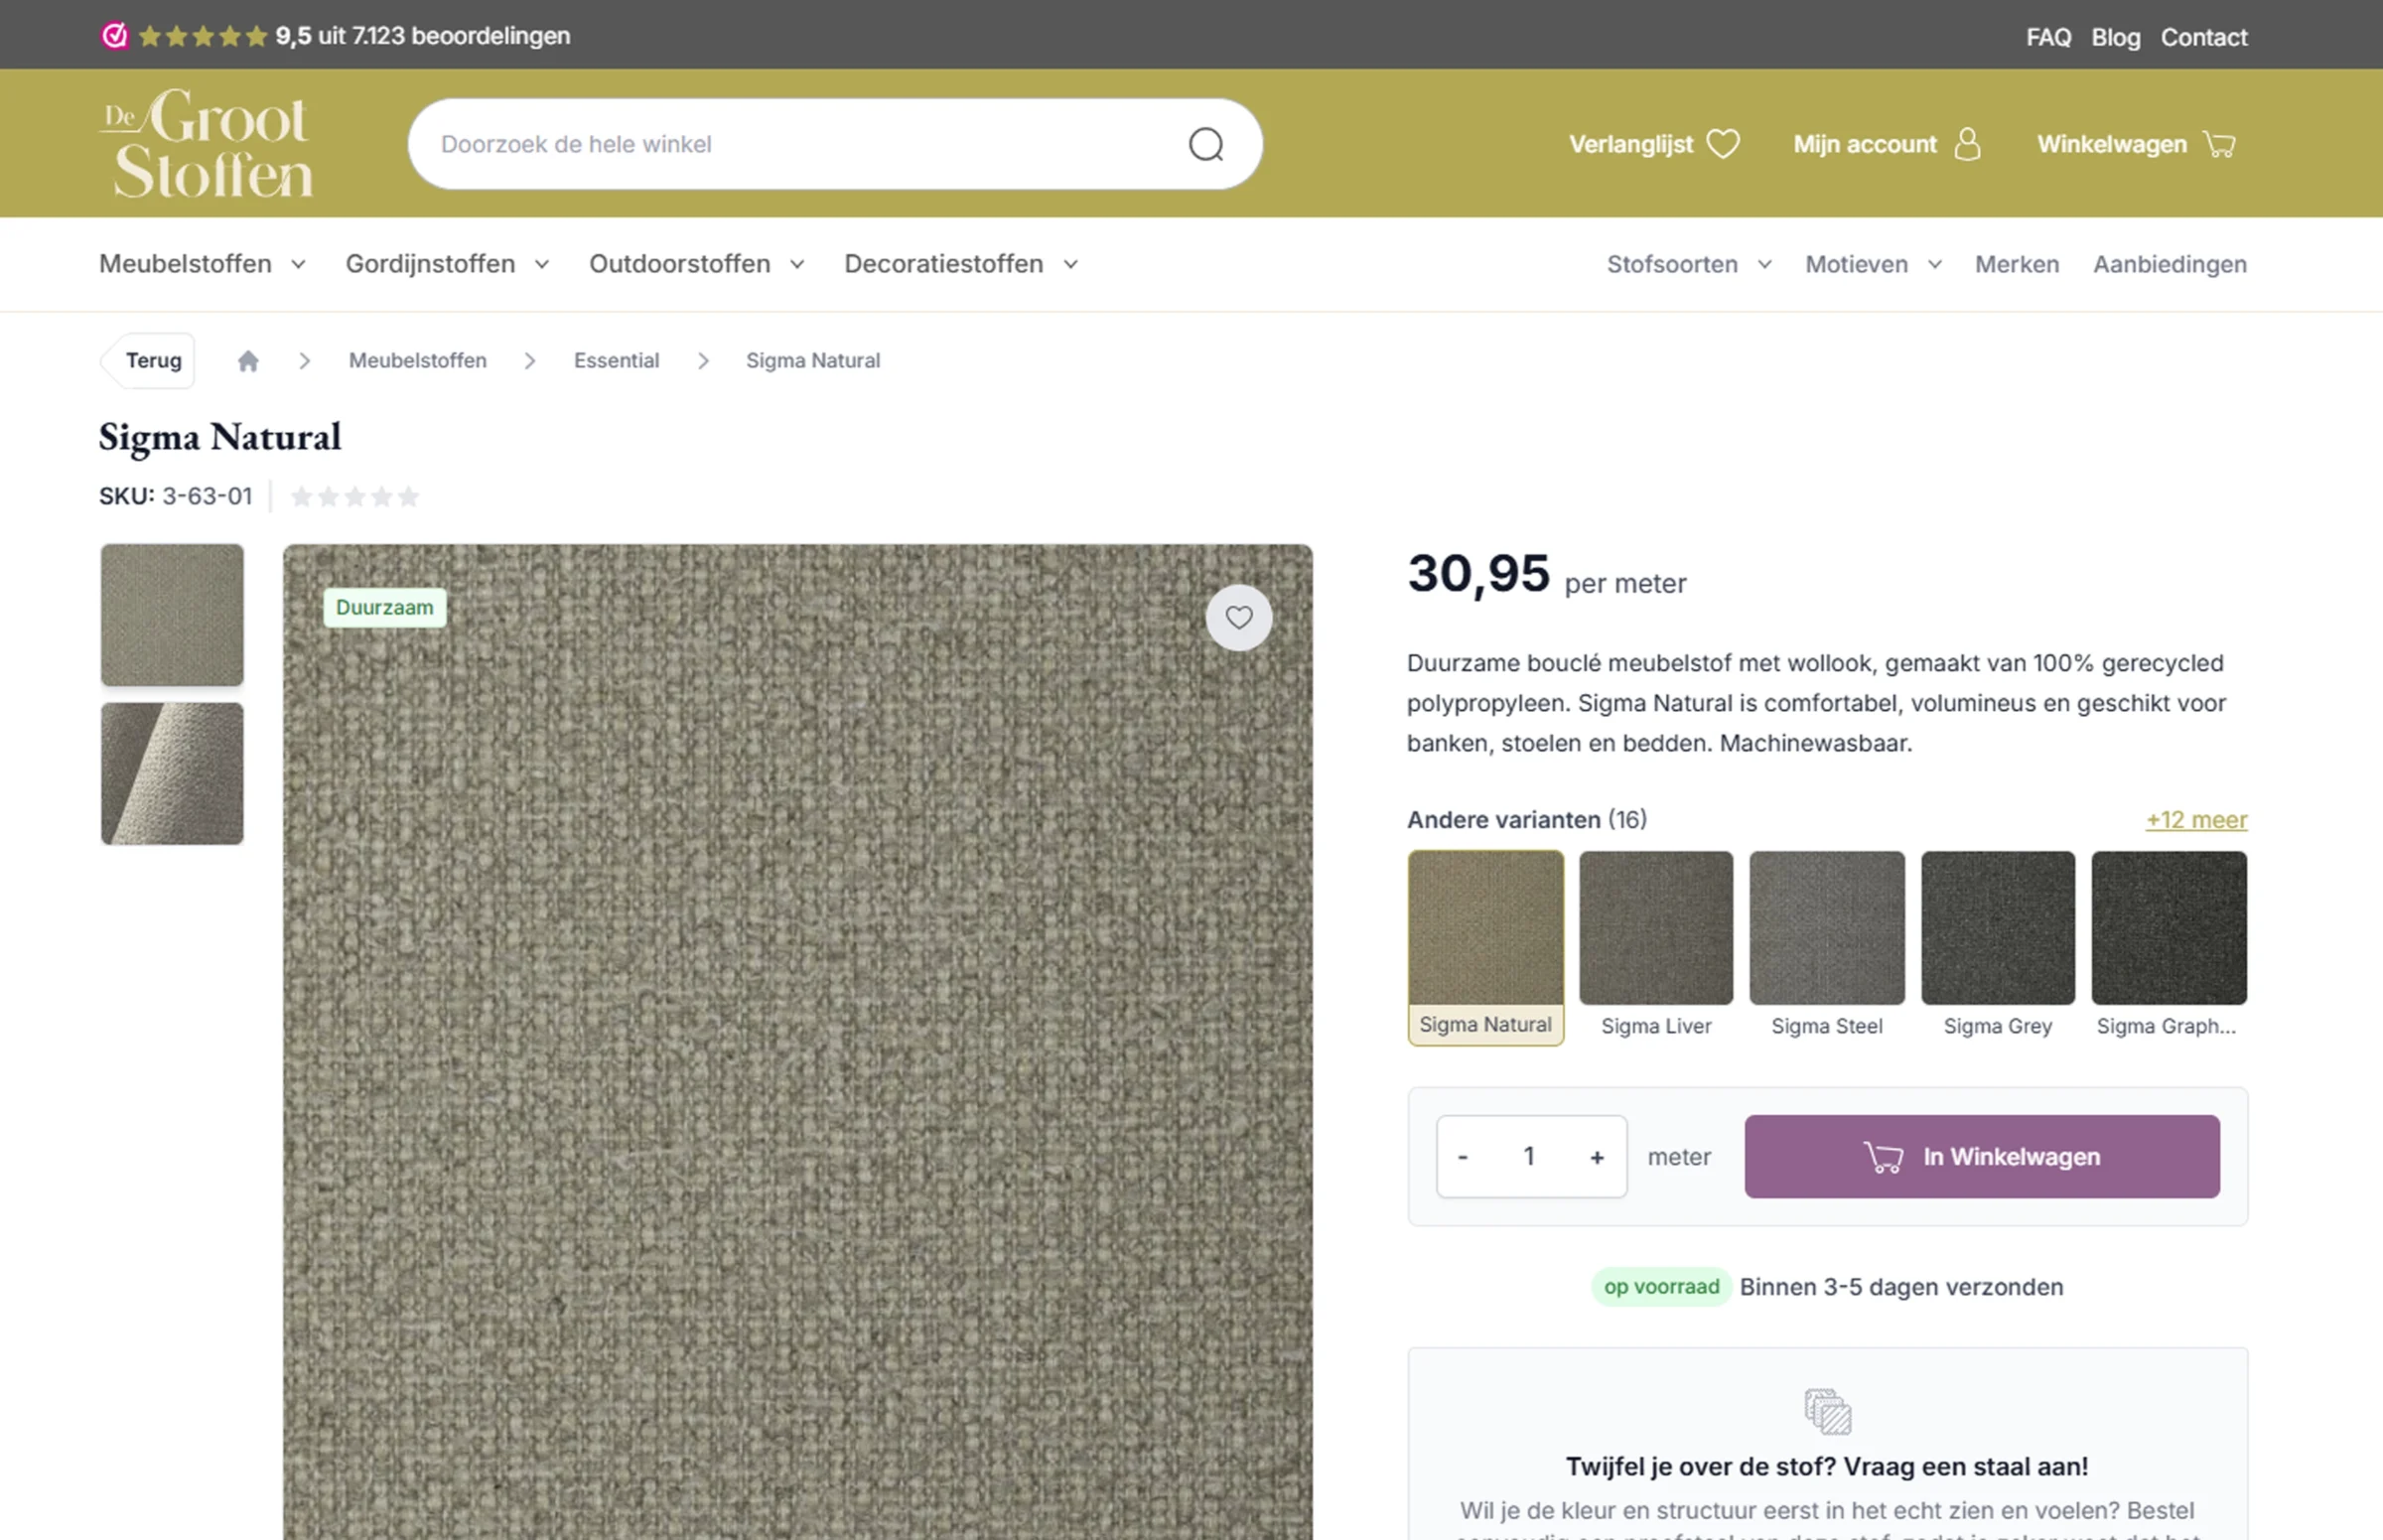Click the product star rating
Image resolution: width=2383 pixels, height=1540 pixels.
(354, 497)
